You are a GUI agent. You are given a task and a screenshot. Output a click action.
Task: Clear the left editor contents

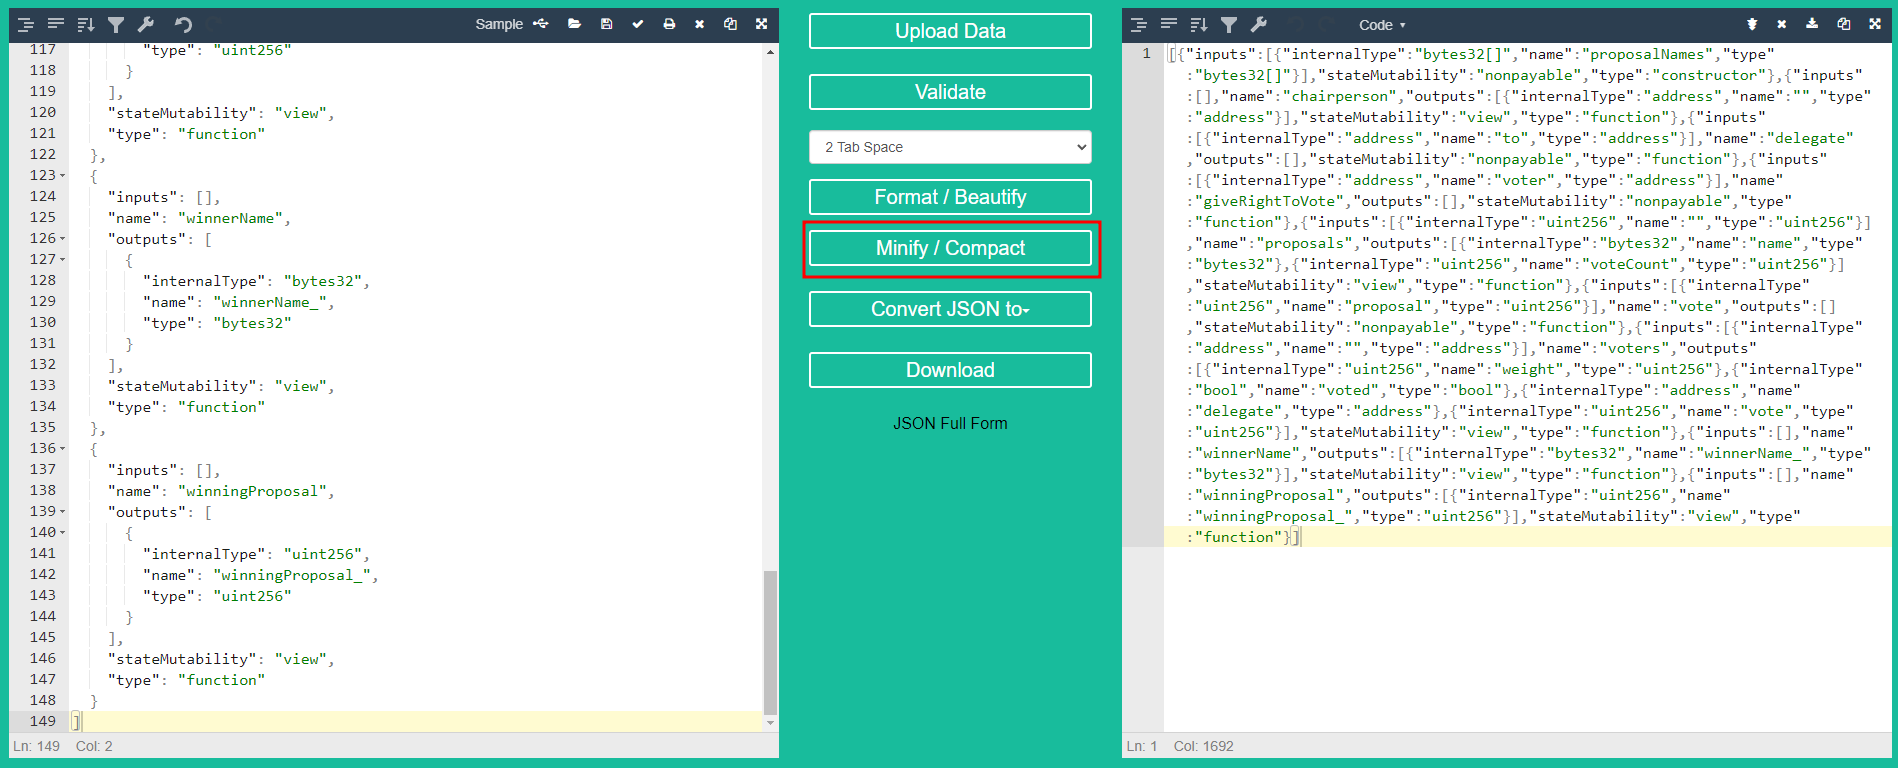coord(699,24)
